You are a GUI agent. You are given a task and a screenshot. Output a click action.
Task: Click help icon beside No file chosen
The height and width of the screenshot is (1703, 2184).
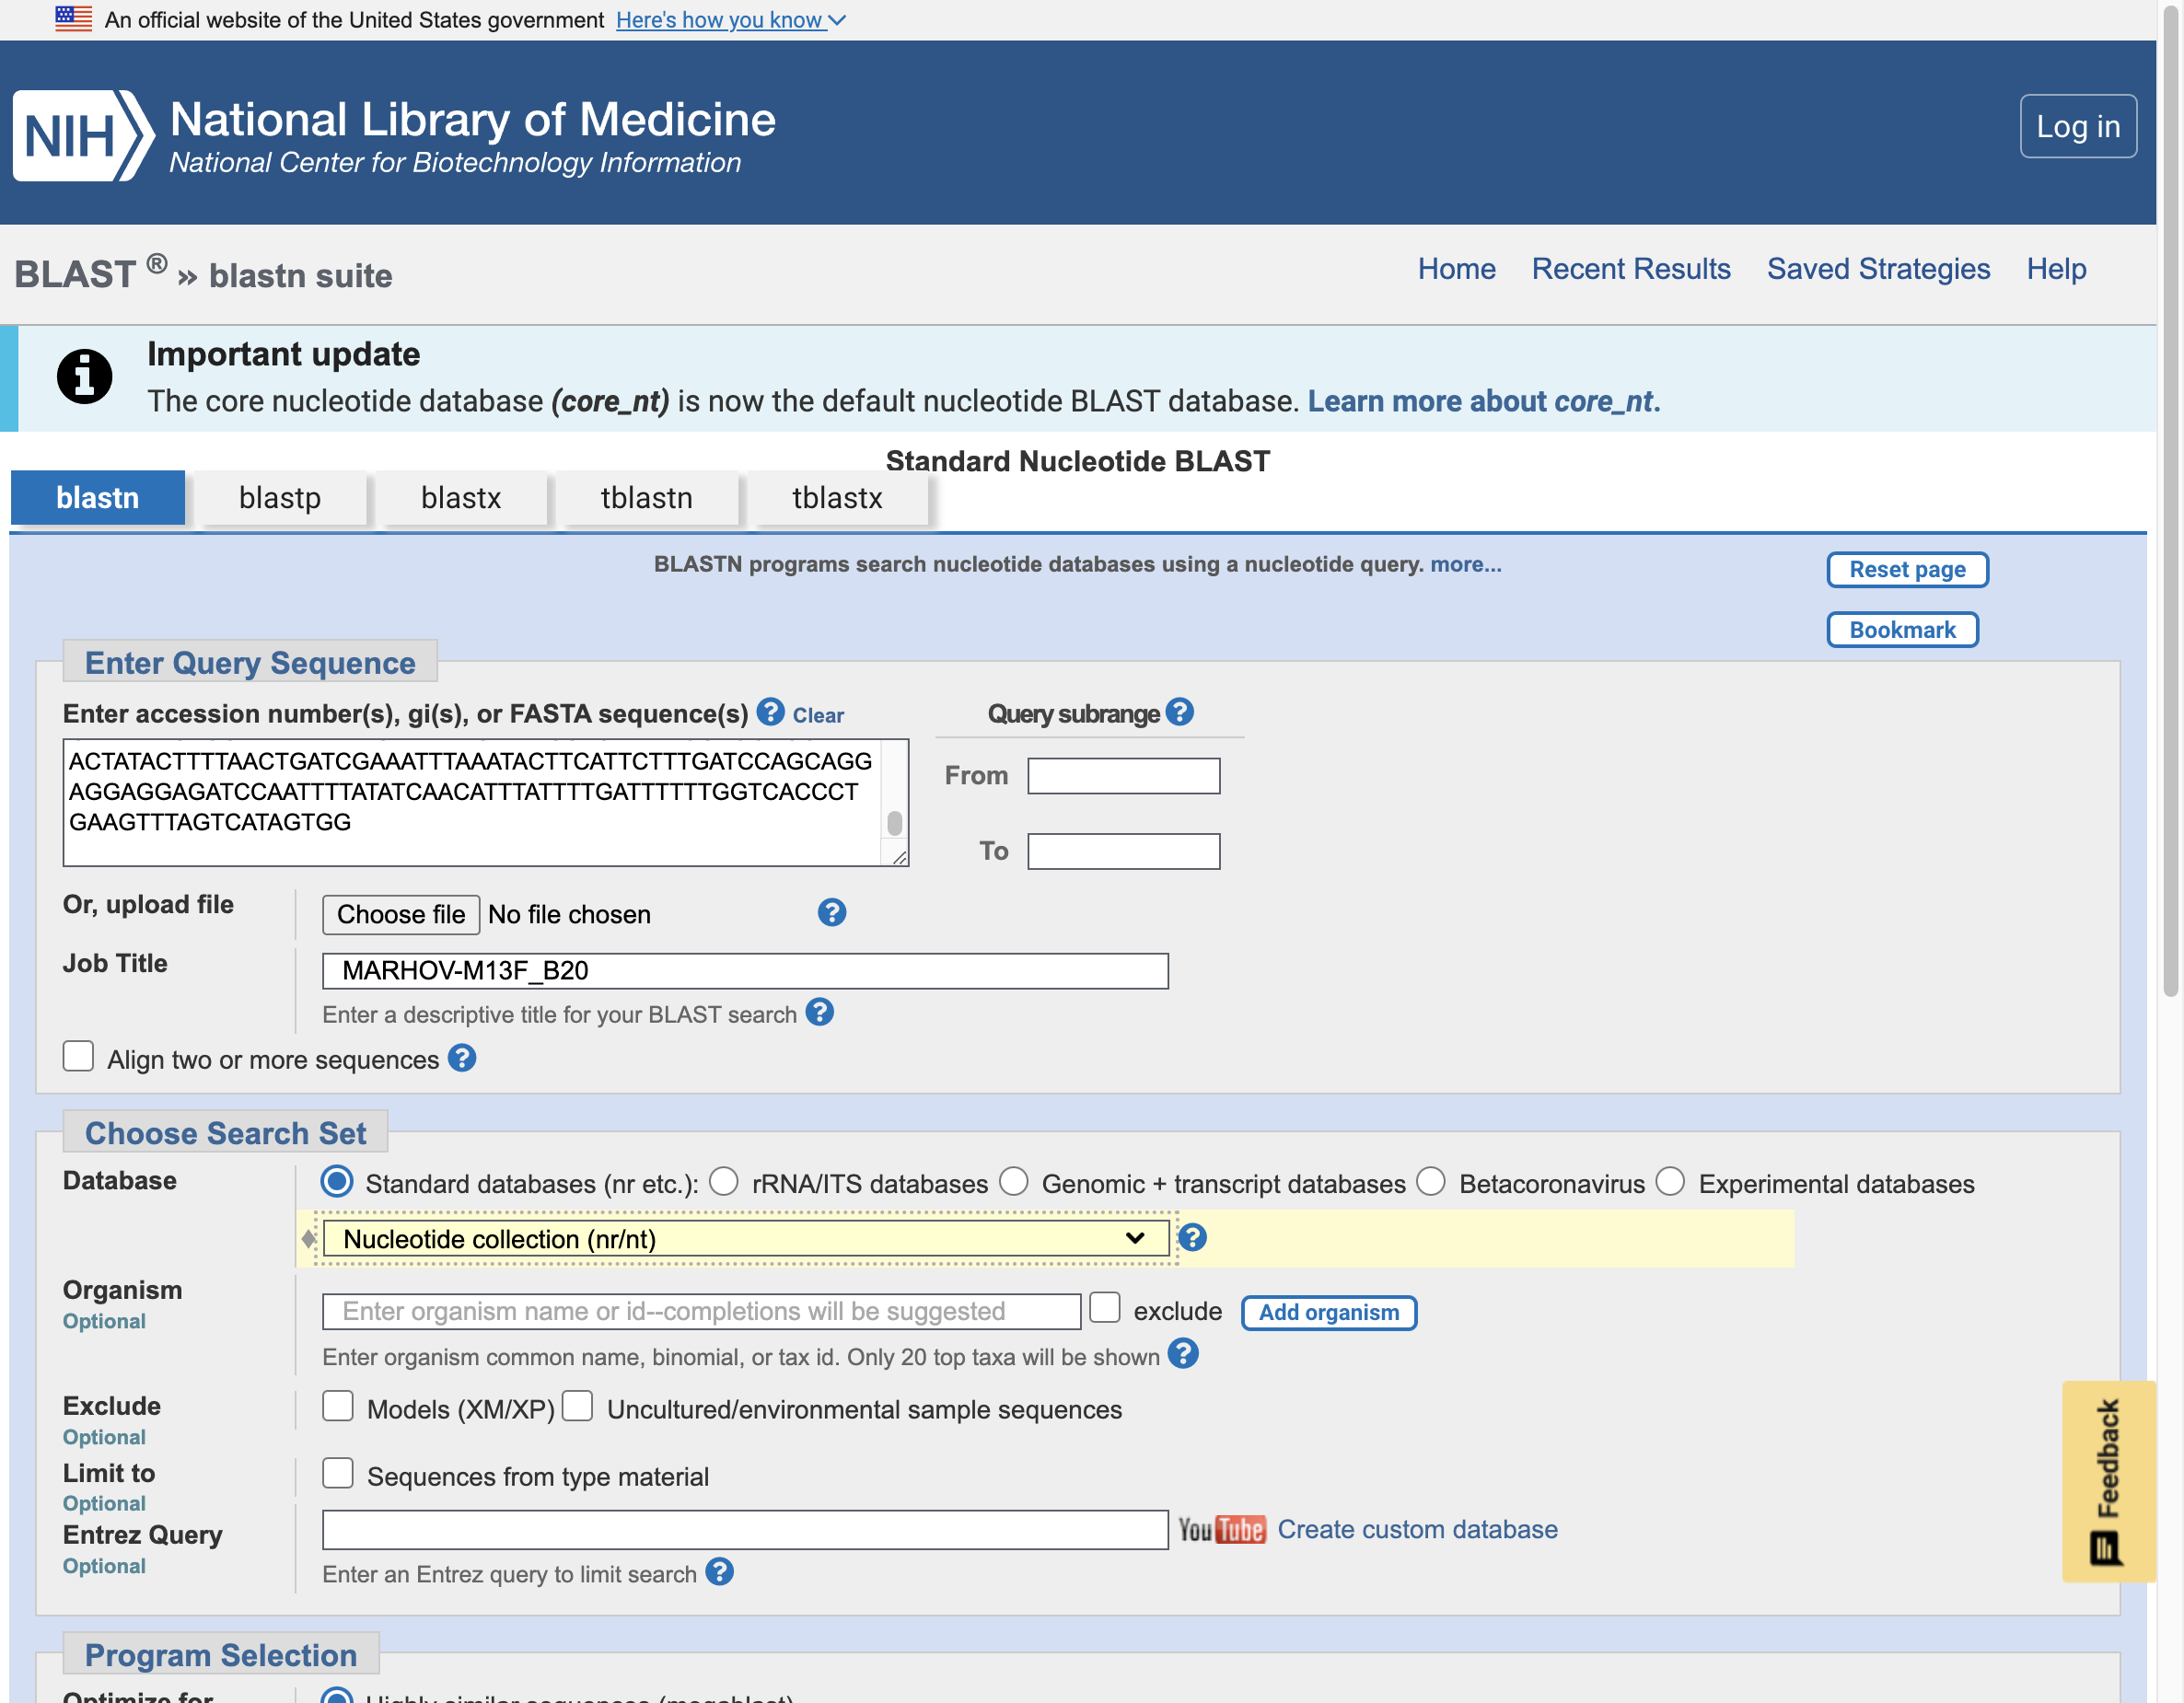(832, 913)
